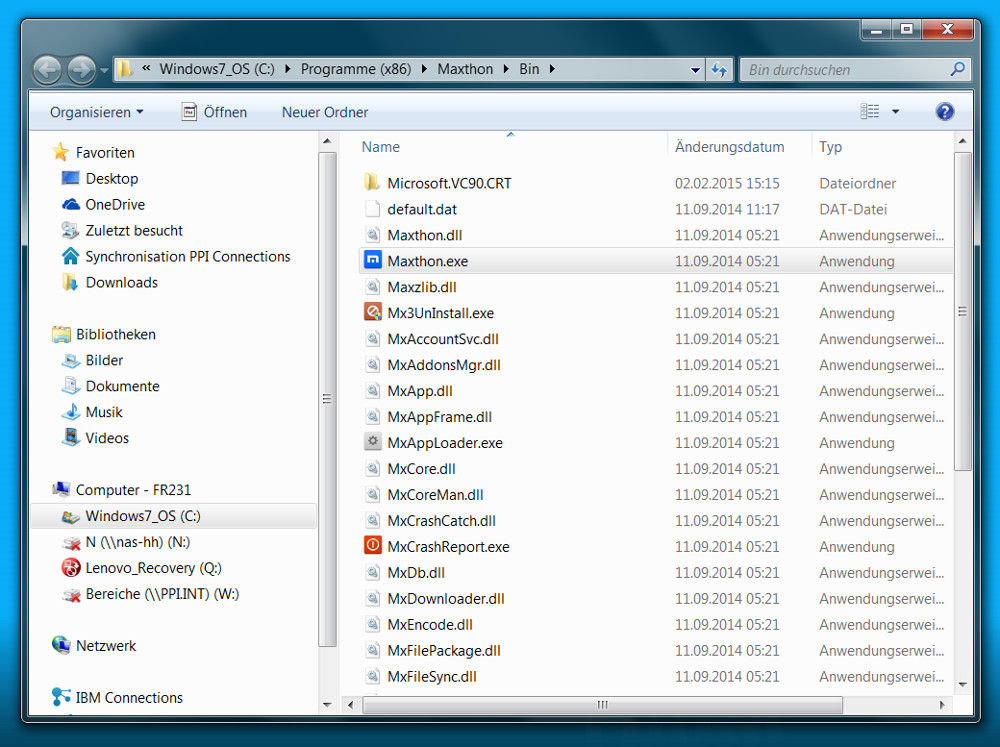Image resolution: width=1000 pixels, height=747 pixels.
Task: Select MxDownloader.dll file name
Action: pyautogui.click(x=446, y=599)
